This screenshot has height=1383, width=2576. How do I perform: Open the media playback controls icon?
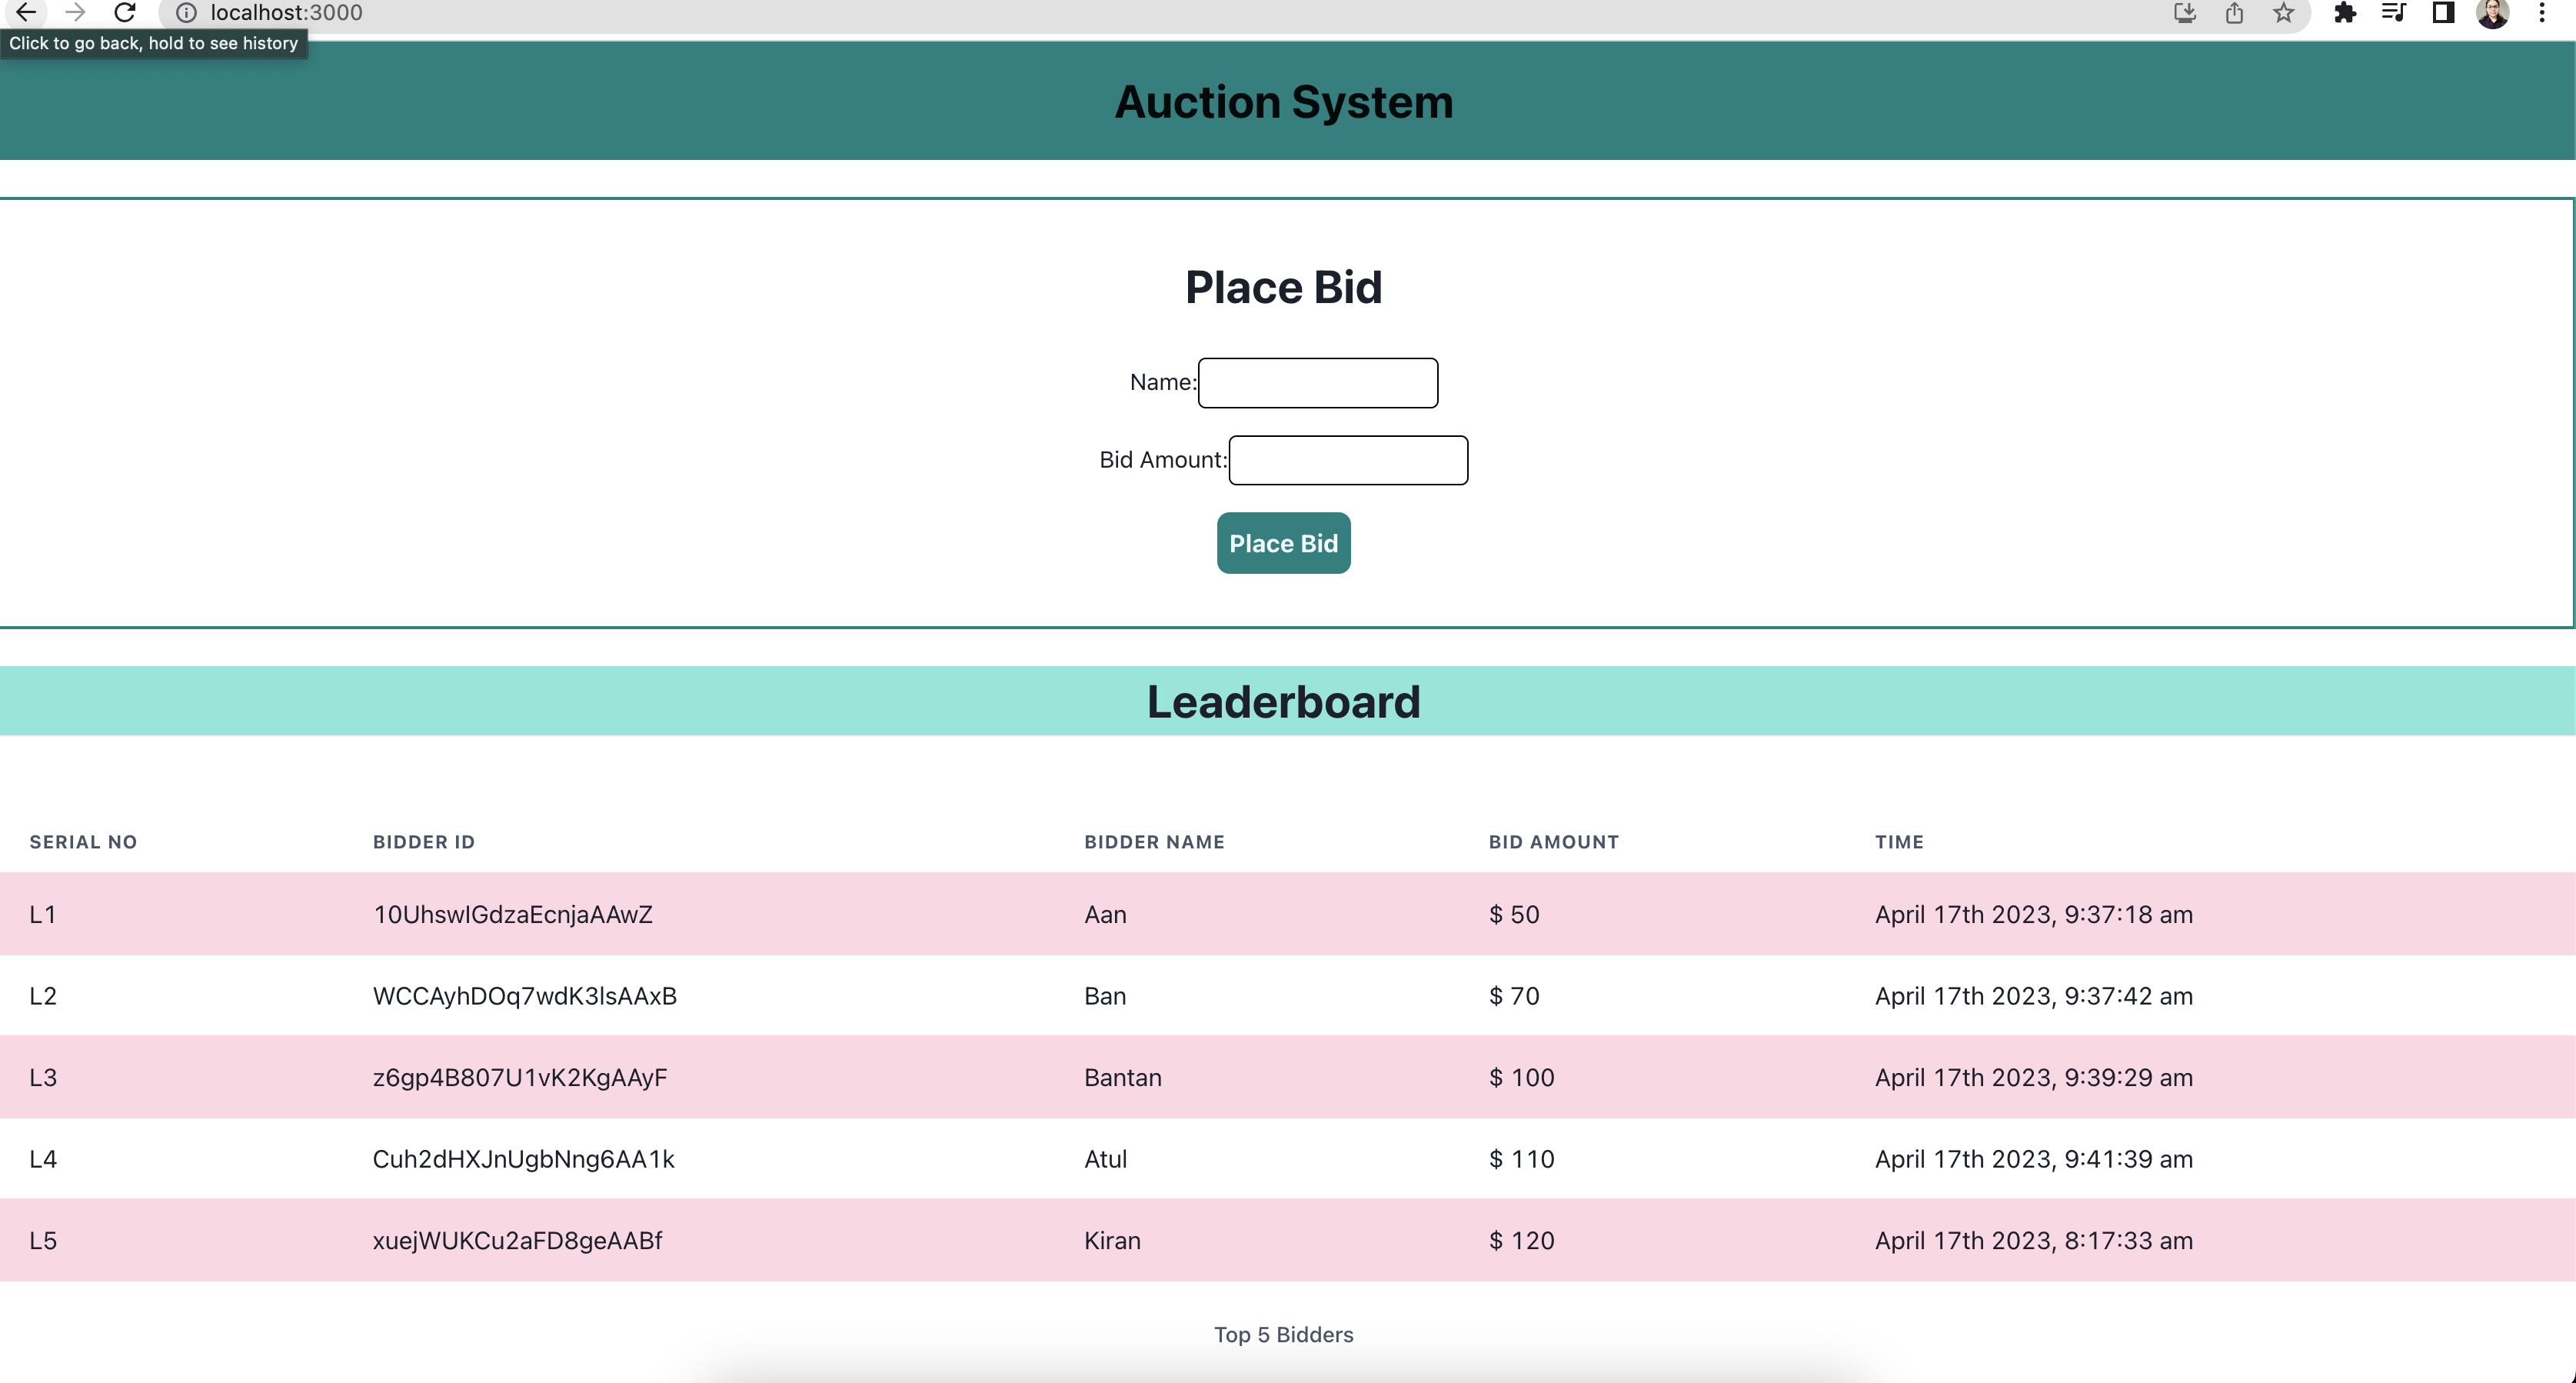pos(2394,13)
